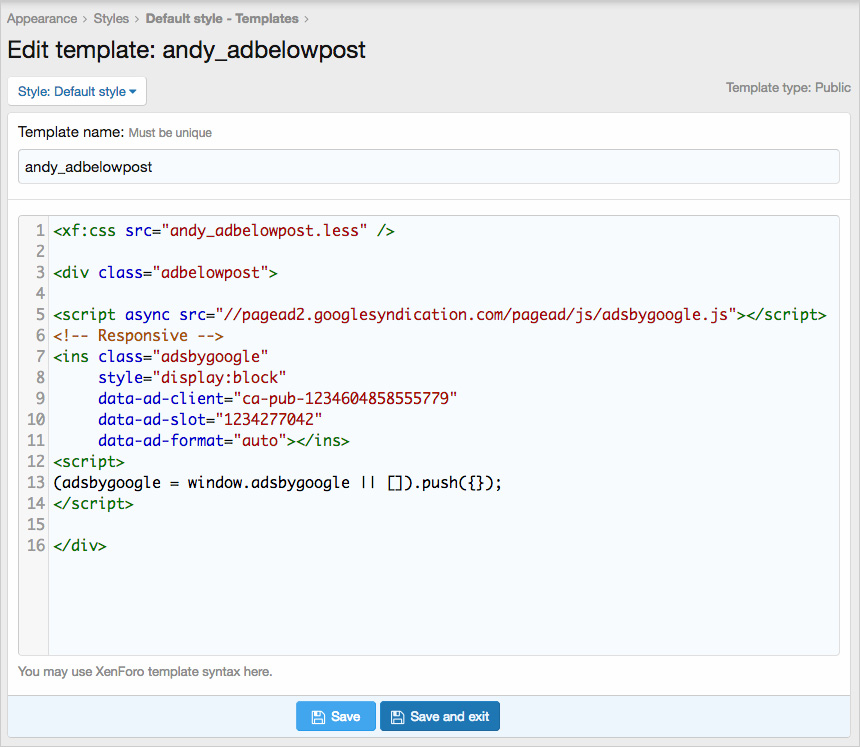Viewport: 860px width, 747px height.
Task: Click the googlesyndication script src line
Action: [x=440, y=315]
